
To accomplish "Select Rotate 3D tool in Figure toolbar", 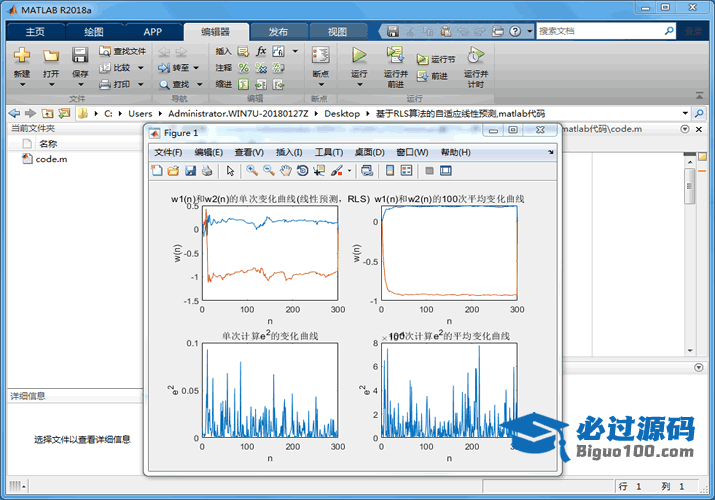I will (x=302, y=170).
